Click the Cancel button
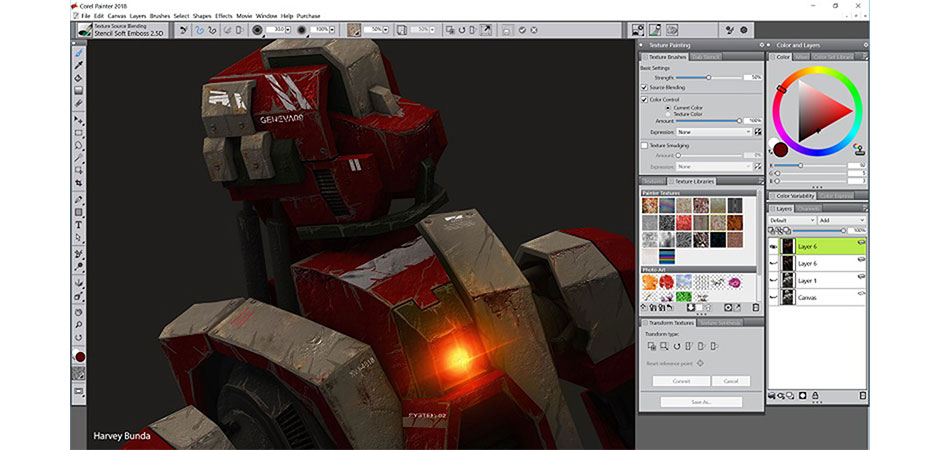The height and width of the screenshot is (450, 940). [x=731, y=381]
